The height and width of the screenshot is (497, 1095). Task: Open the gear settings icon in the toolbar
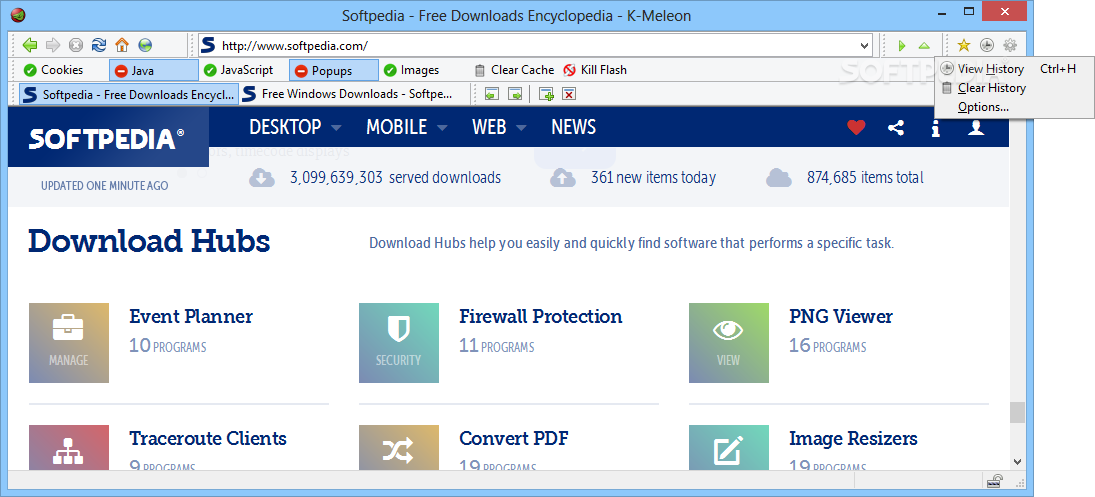[x=1010, y=45]
